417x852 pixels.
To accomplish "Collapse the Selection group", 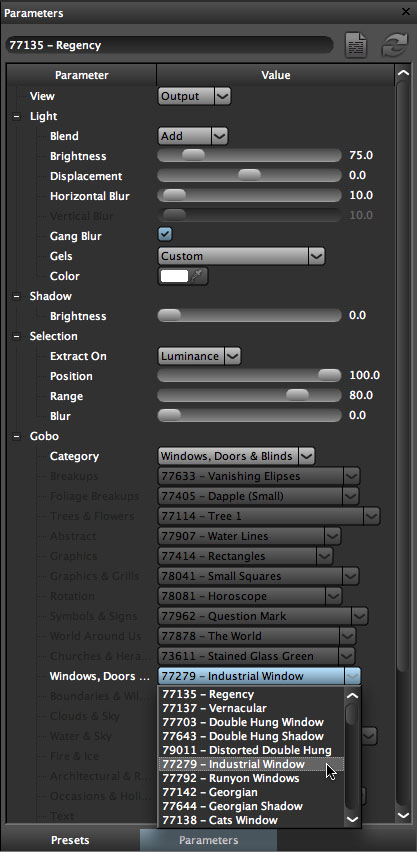I will (x=16, y=336).
